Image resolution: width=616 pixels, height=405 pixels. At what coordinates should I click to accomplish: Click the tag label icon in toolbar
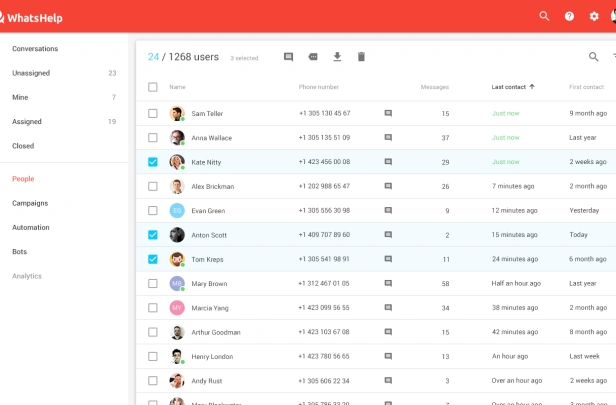(x=313, y=57)
